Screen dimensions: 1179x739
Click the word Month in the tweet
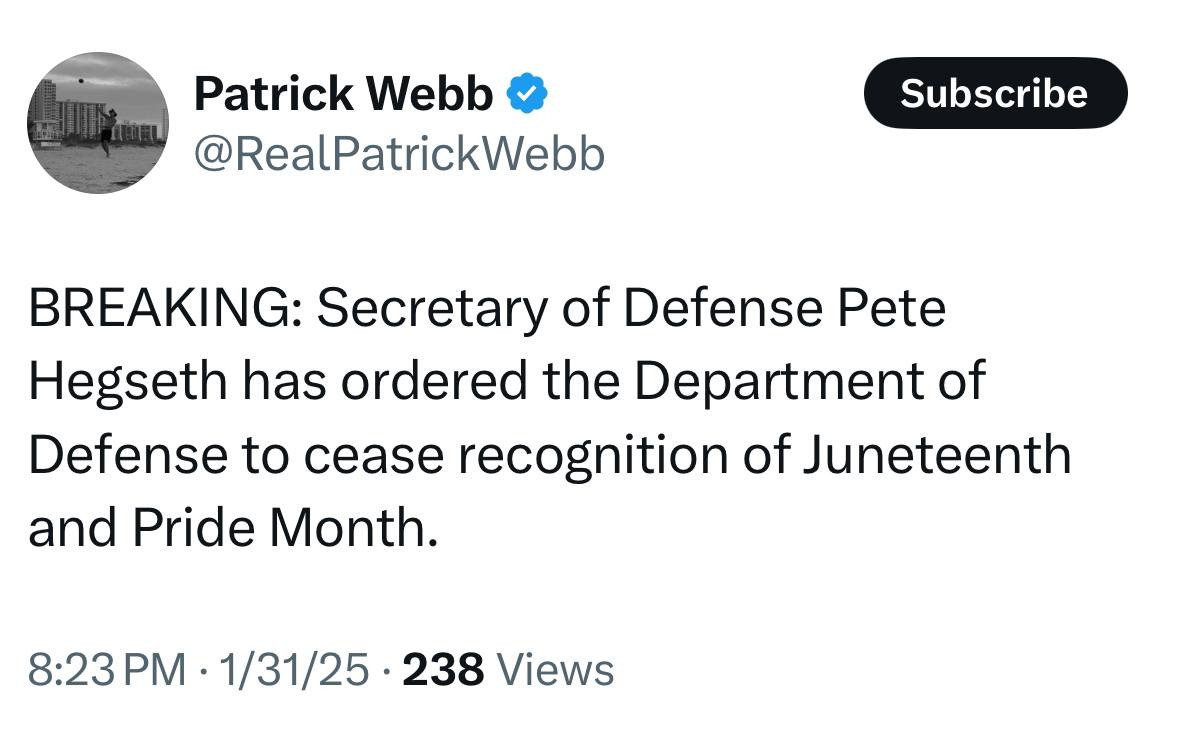tap(352, 528)
